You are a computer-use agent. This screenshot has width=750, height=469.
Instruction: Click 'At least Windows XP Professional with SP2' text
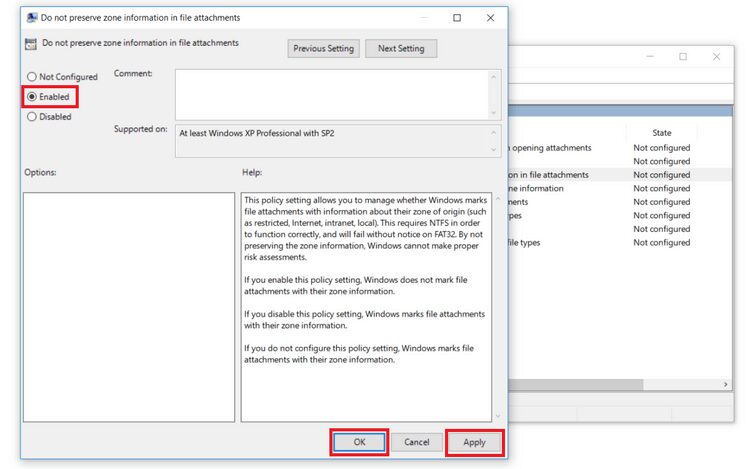[257, 133]
